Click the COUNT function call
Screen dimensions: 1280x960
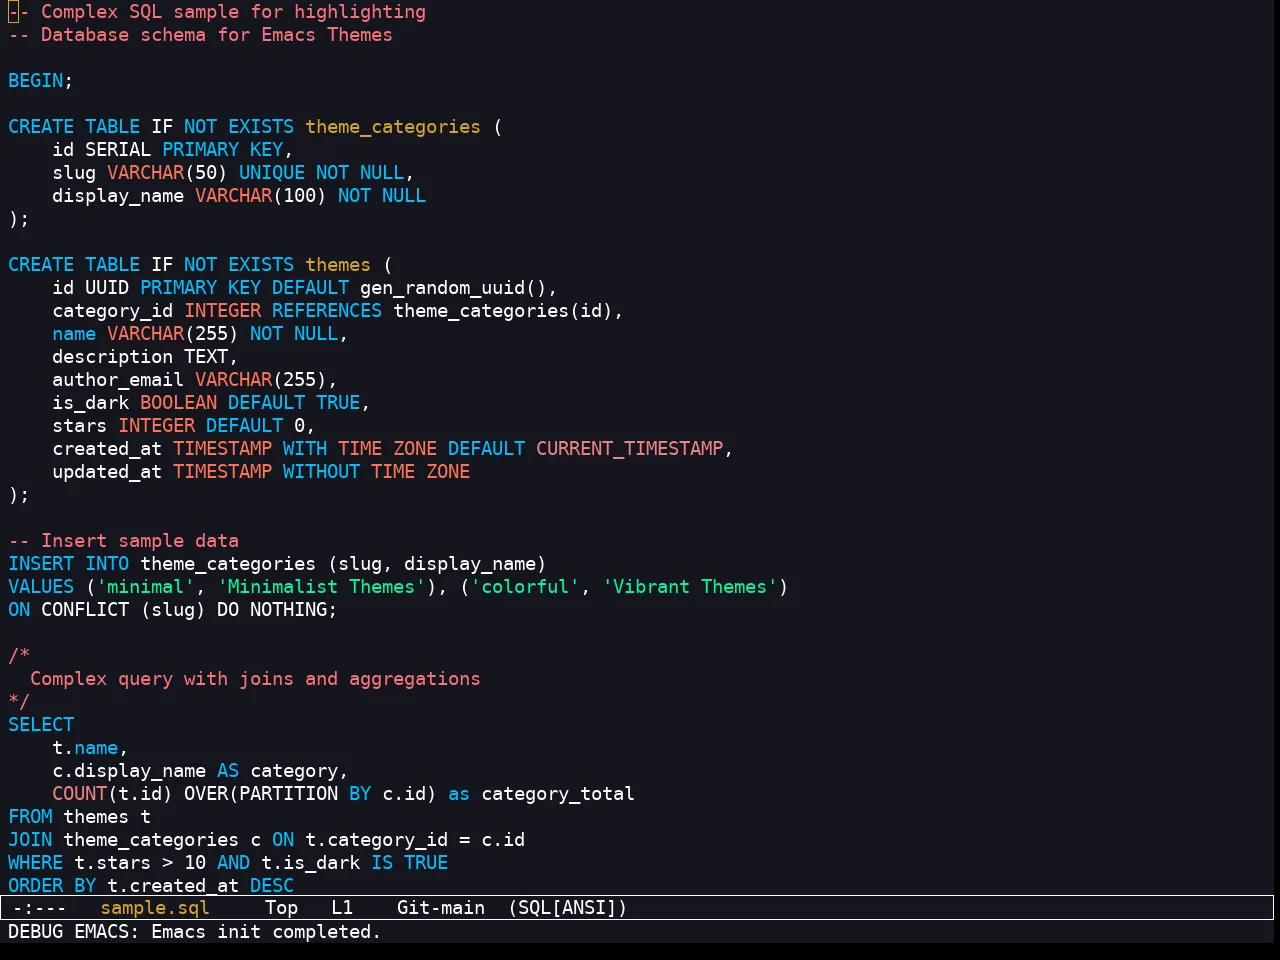[x=112, y=794]
